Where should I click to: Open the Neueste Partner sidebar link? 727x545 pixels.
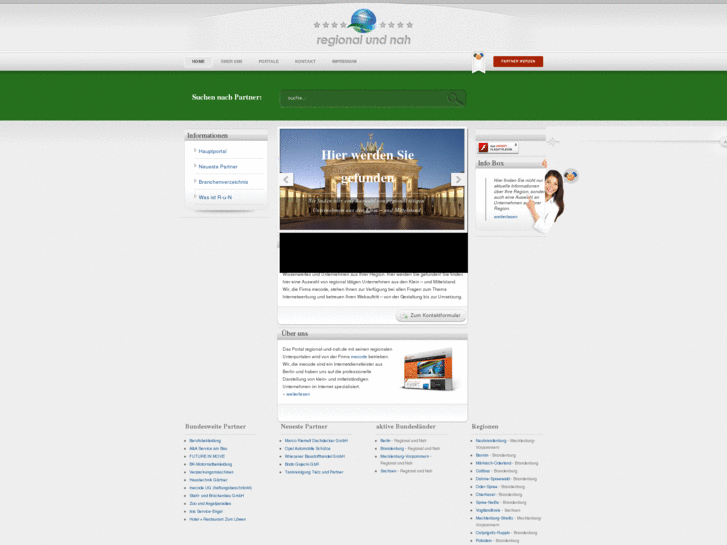[x=218, y=167]
